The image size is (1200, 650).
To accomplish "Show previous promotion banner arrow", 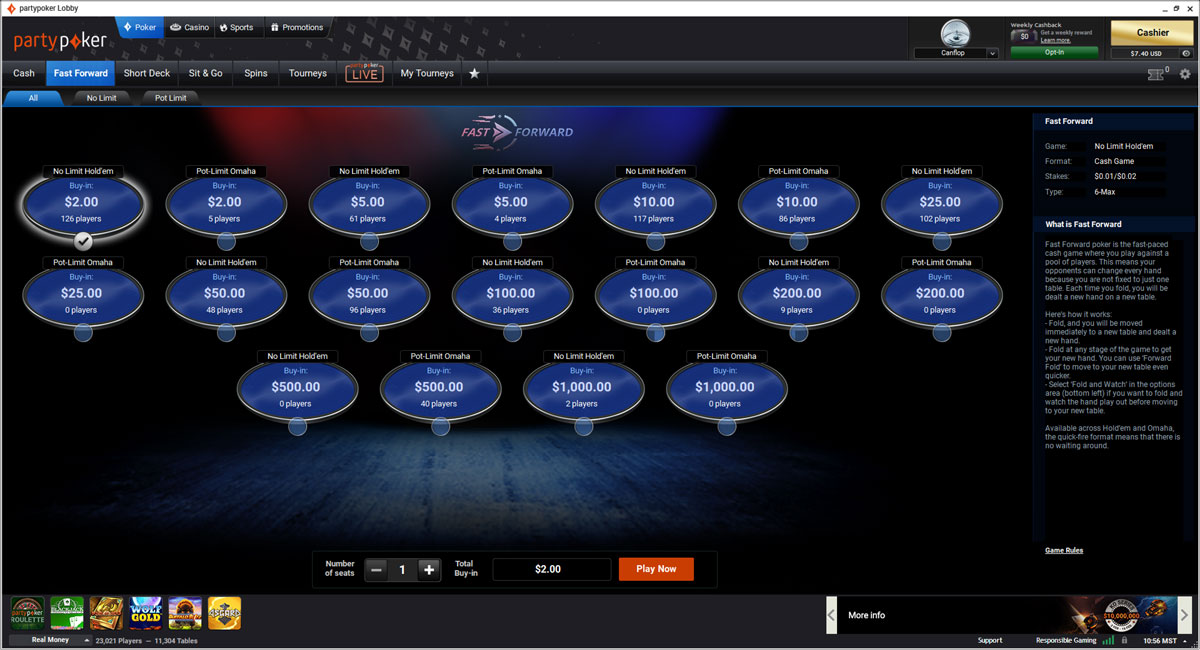I will click(831, 615).
